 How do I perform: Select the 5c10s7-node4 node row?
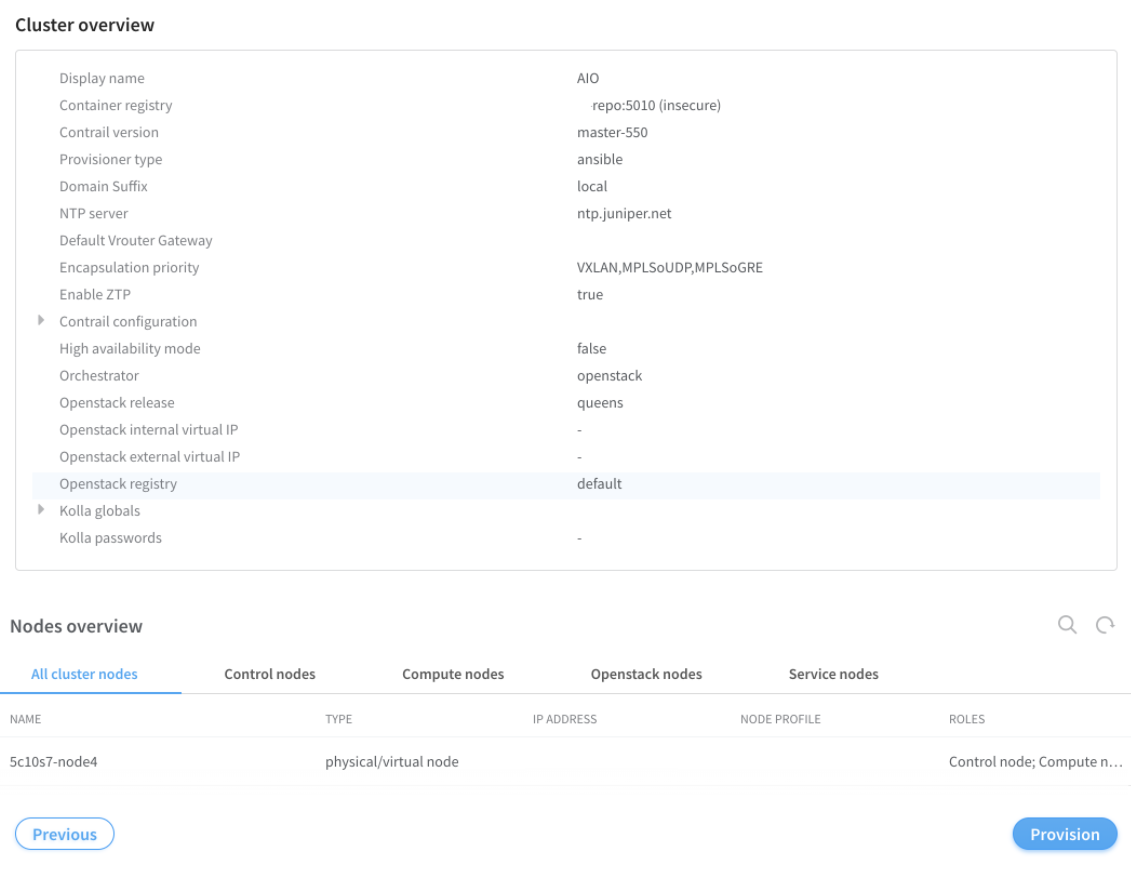pos(54,762)
